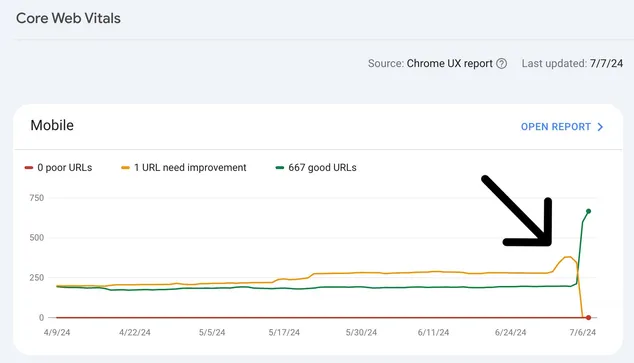
Task: Click the Mobile card title
Action: [x=52, y=125]
